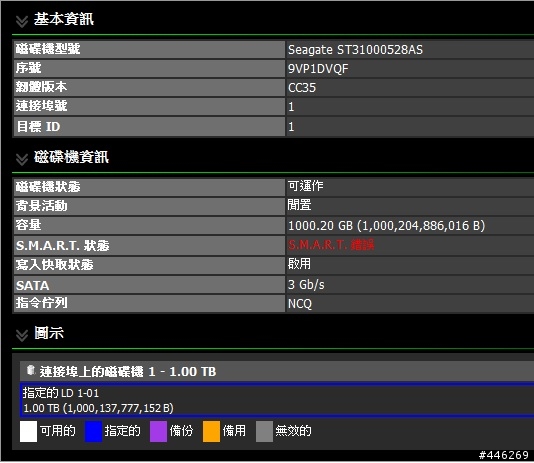Image resolution: width=534 pixels, height=463 pixels.
Task: Click the 磁碟機資訊 section title
Action: coord(71,157)
